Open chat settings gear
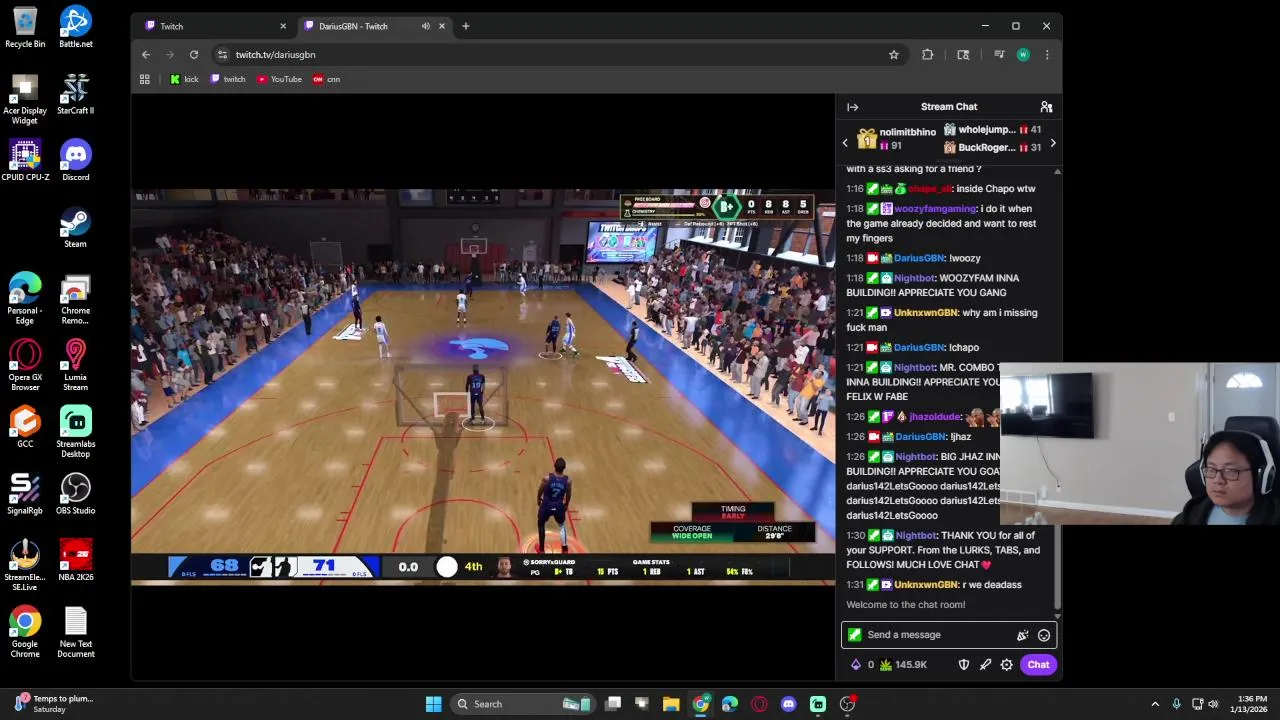The image size is (1280, 720). [1007, 665]
